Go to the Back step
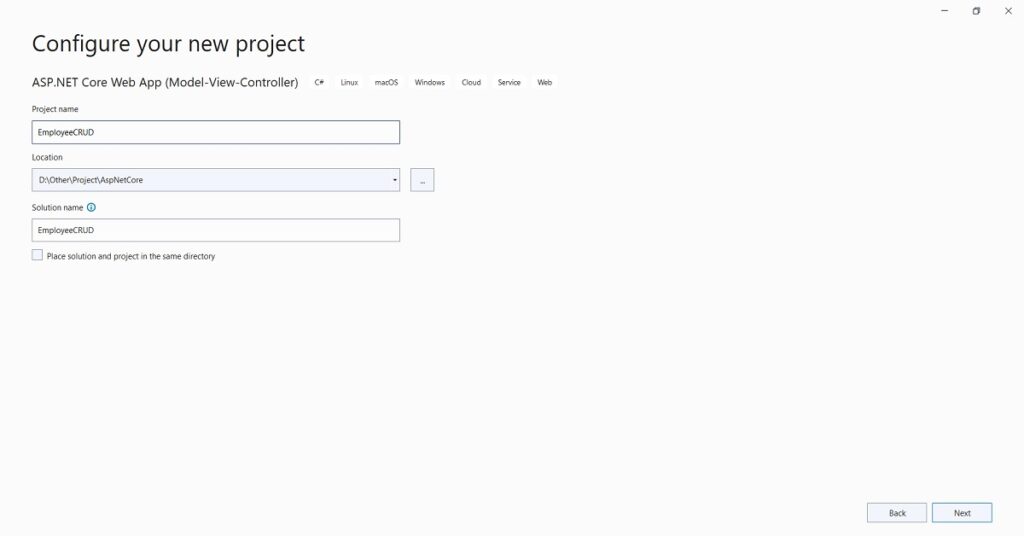Viewport: 1024px width, 536px height. [897, 513]
